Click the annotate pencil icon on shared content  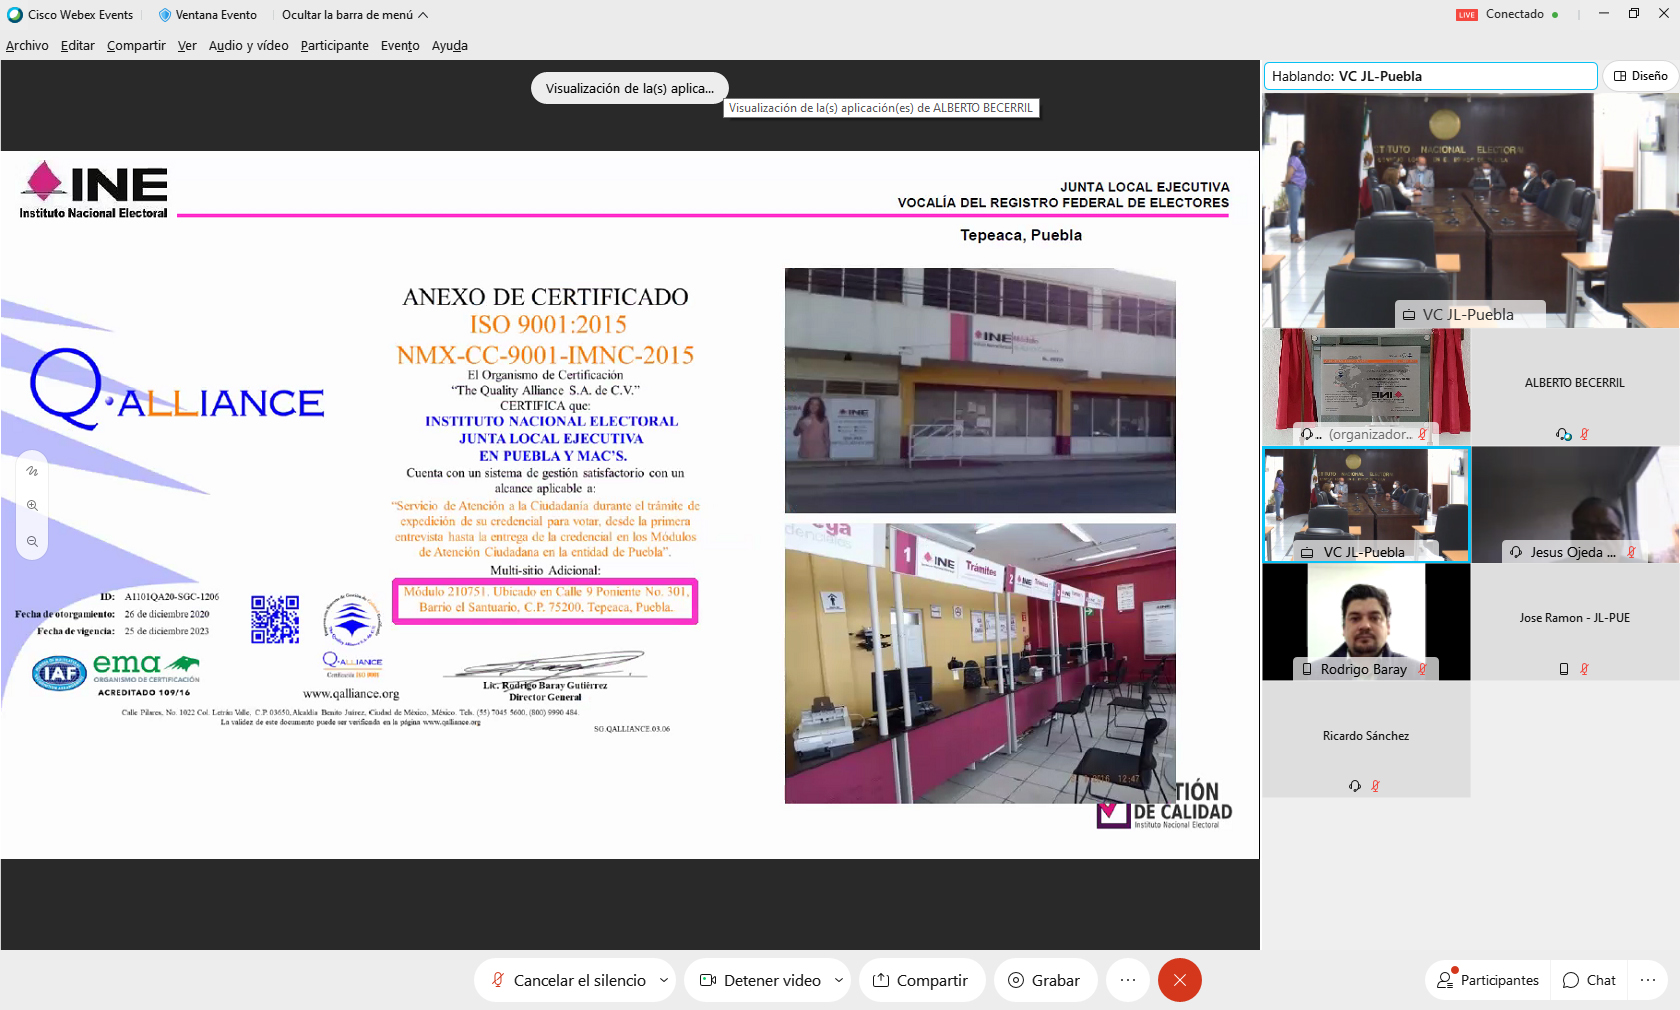coord(32,470)
